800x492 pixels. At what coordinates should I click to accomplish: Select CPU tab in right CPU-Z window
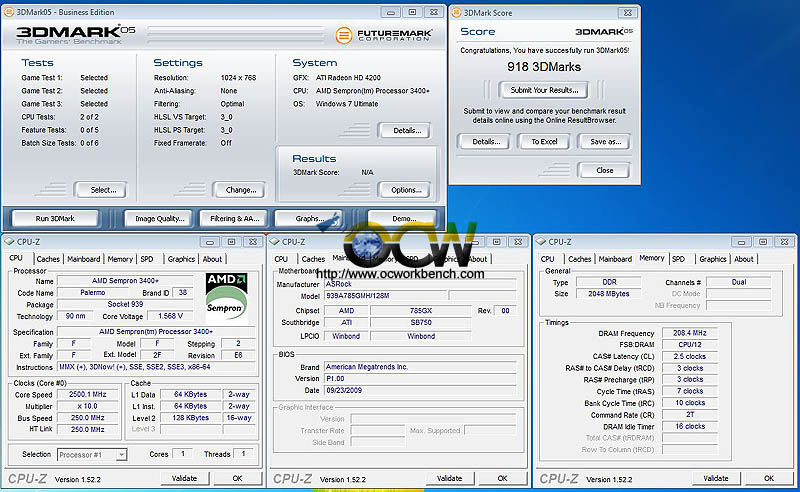(x=547, y=259)
